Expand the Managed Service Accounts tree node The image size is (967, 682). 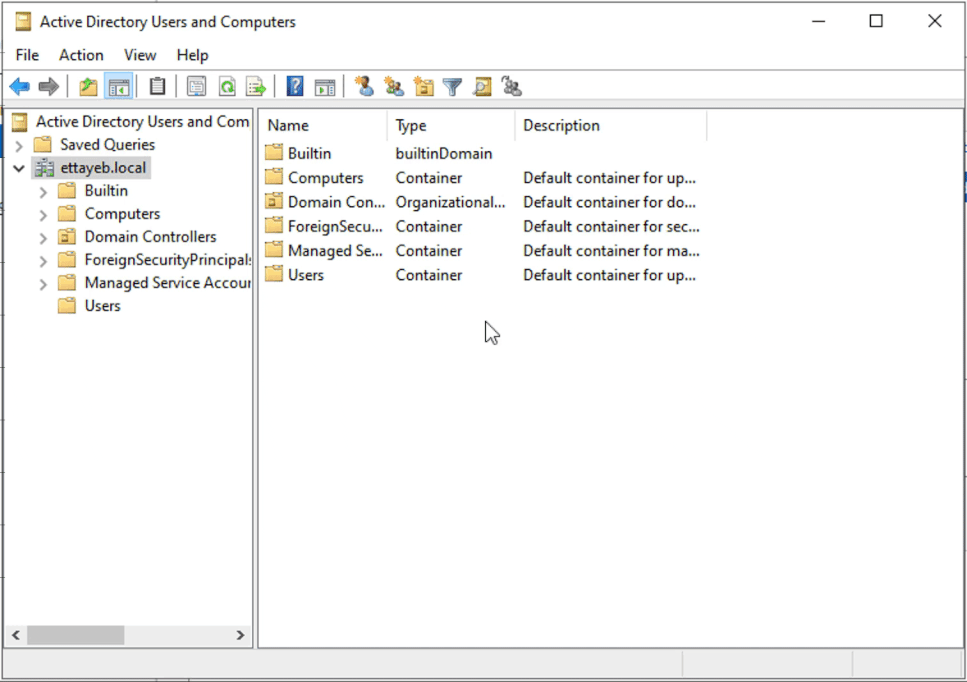click(43, 284)
